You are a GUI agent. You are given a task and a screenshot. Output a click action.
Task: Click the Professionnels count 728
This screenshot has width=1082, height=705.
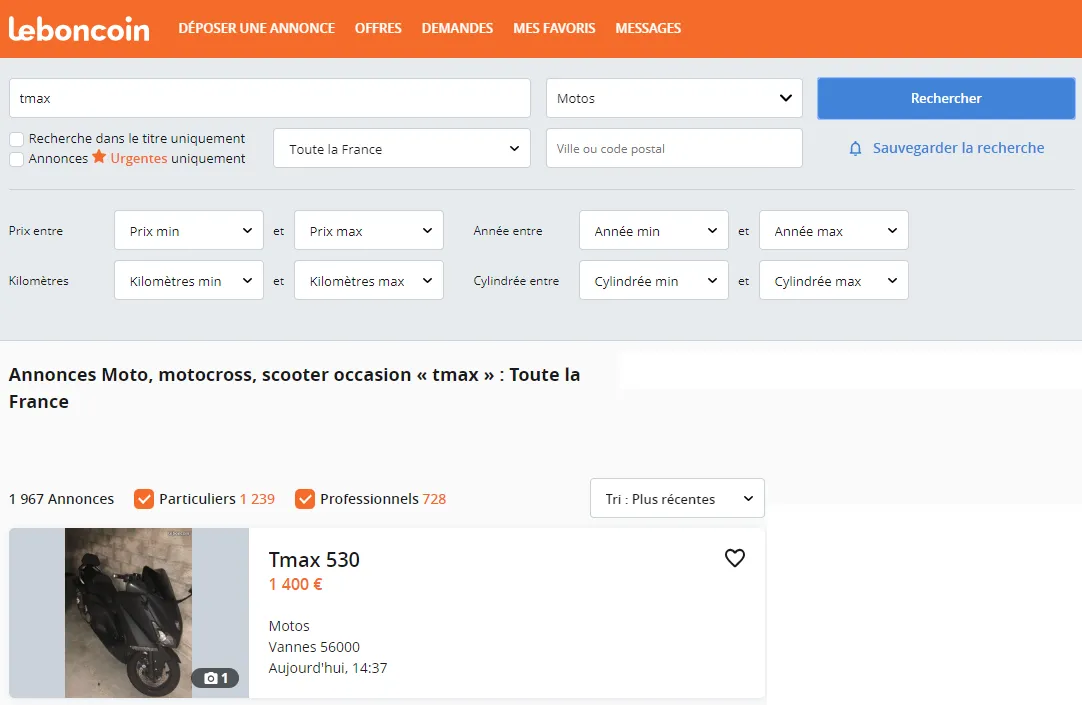point(434,499)
